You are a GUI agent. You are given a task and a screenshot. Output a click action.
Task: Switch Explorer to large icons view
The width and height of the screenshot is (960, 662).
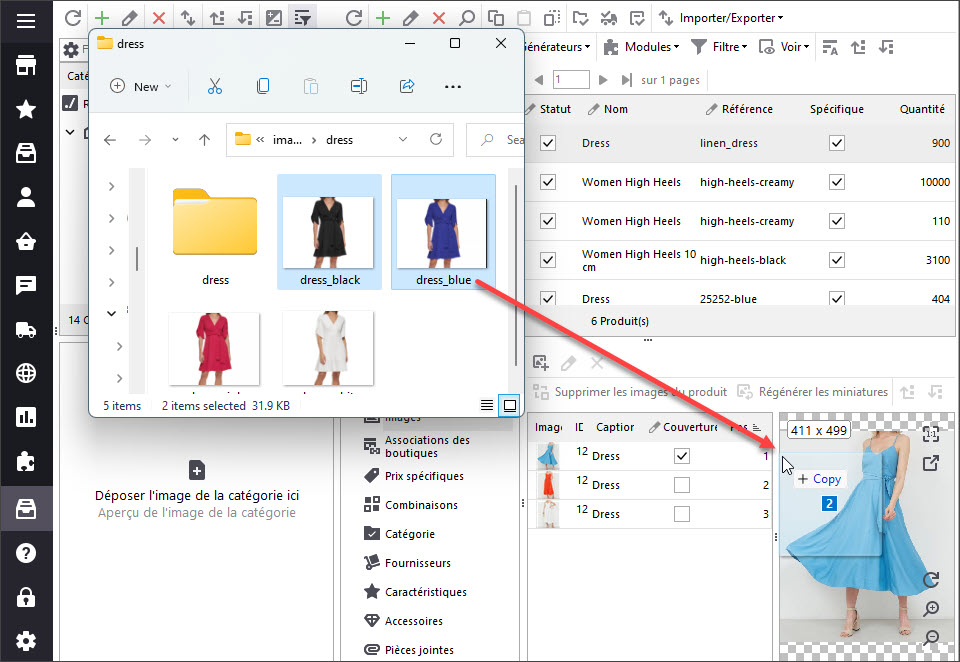tap(509, 405)
